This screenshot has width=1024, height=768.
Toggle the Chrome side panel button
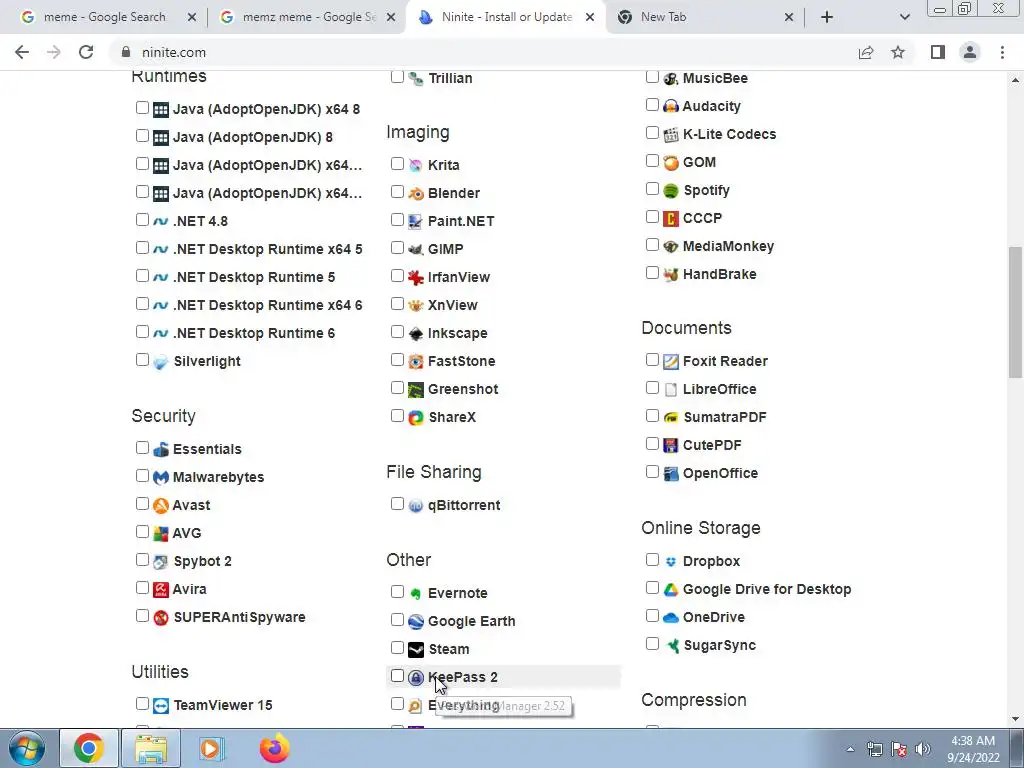[x=938, y=52]
